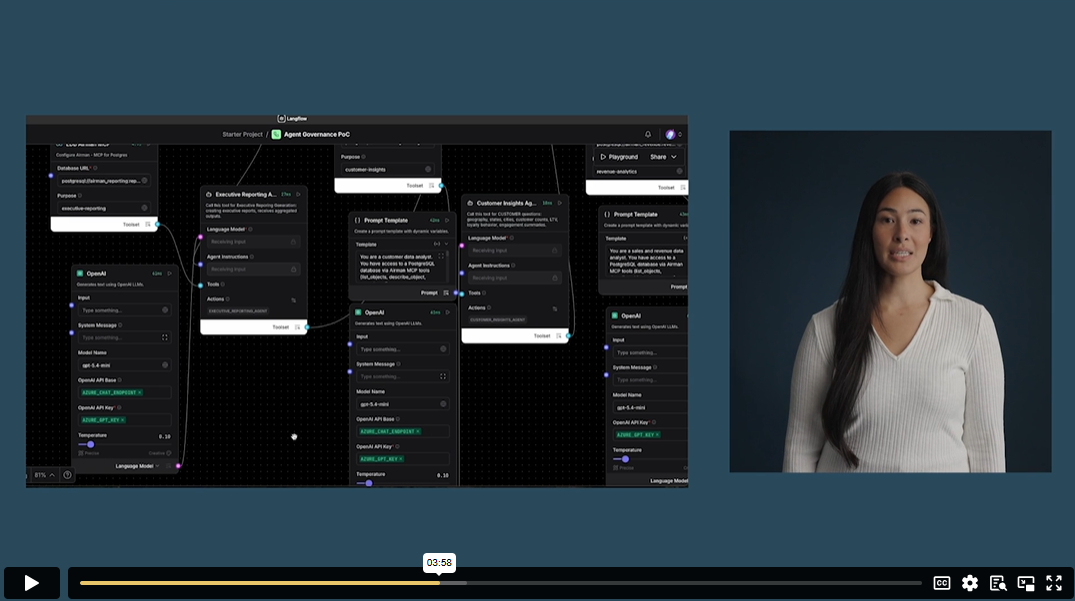
Task: Click CUSTOMER_INSIGHTS_AGENT action tag
Action: (498, 319)
